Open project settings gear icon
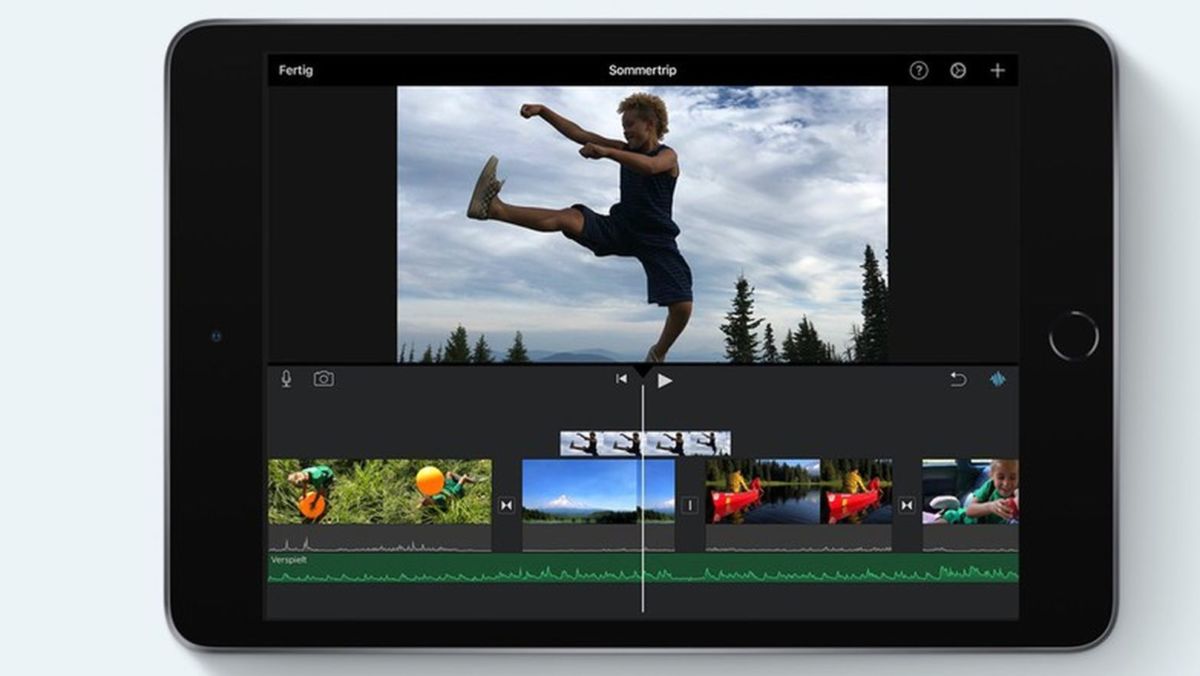This screenshot has height=676, width=1200. (x=958, y=70)
